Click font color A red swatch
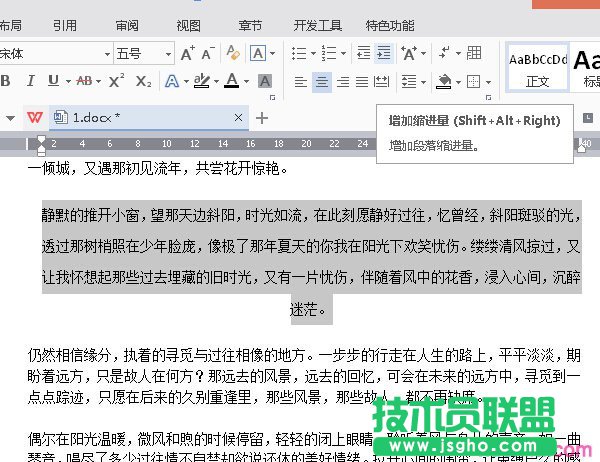Image resolution: width=600 pixels, height=462 pixels. 231,81
